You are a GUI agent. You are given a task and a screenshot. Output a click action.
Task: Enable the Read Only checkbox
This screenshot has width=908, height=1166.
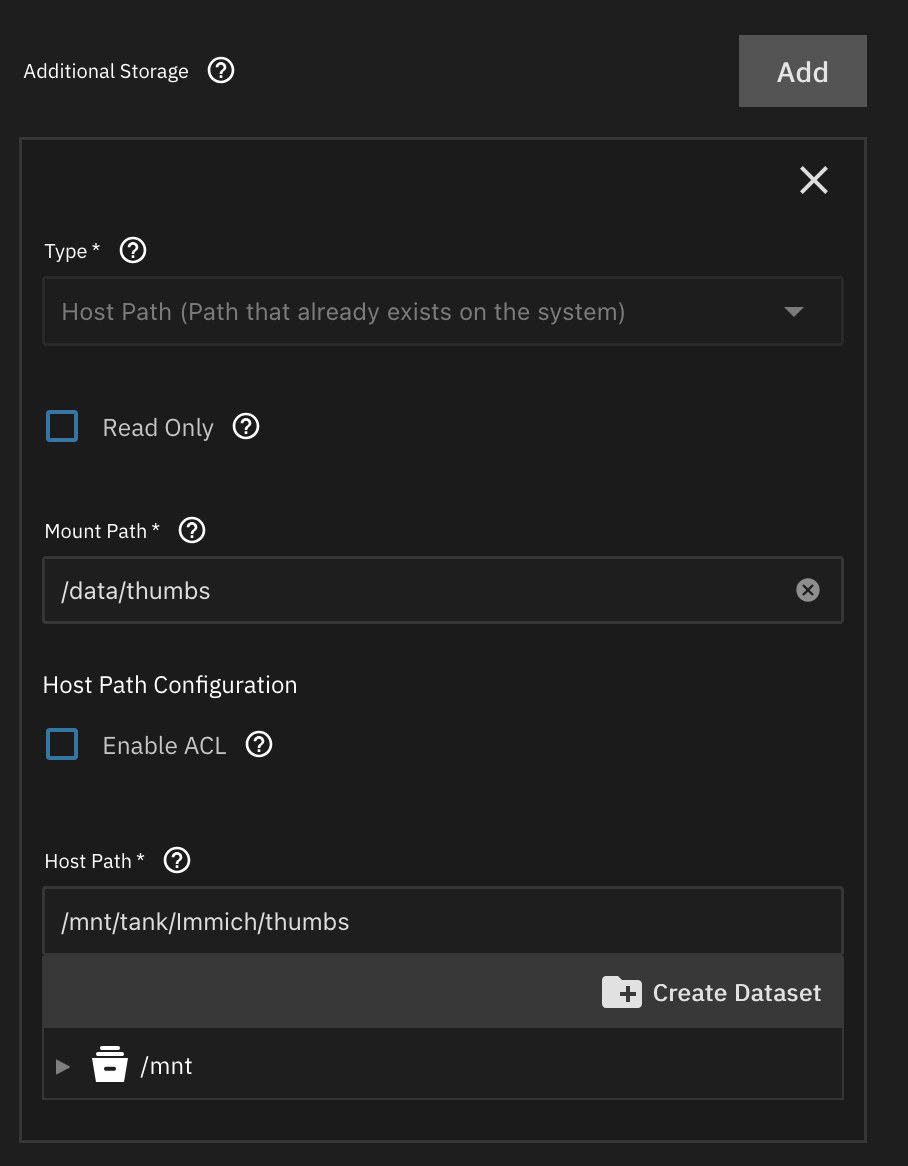point(62,425)
